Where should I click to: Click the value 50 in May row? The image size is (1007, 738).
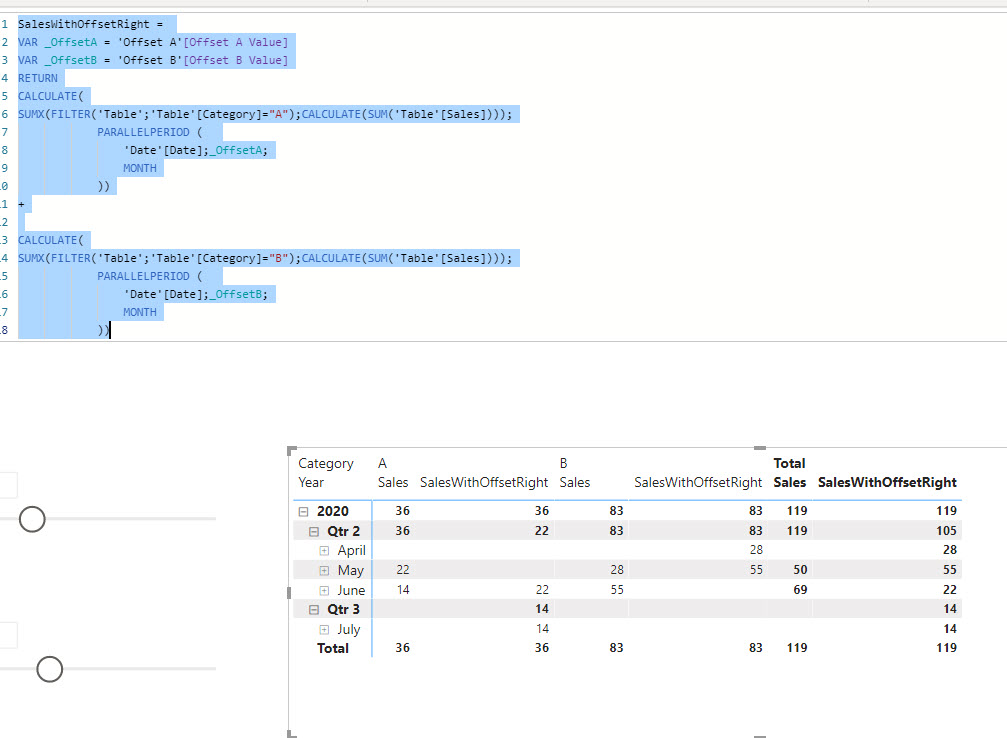800,570
